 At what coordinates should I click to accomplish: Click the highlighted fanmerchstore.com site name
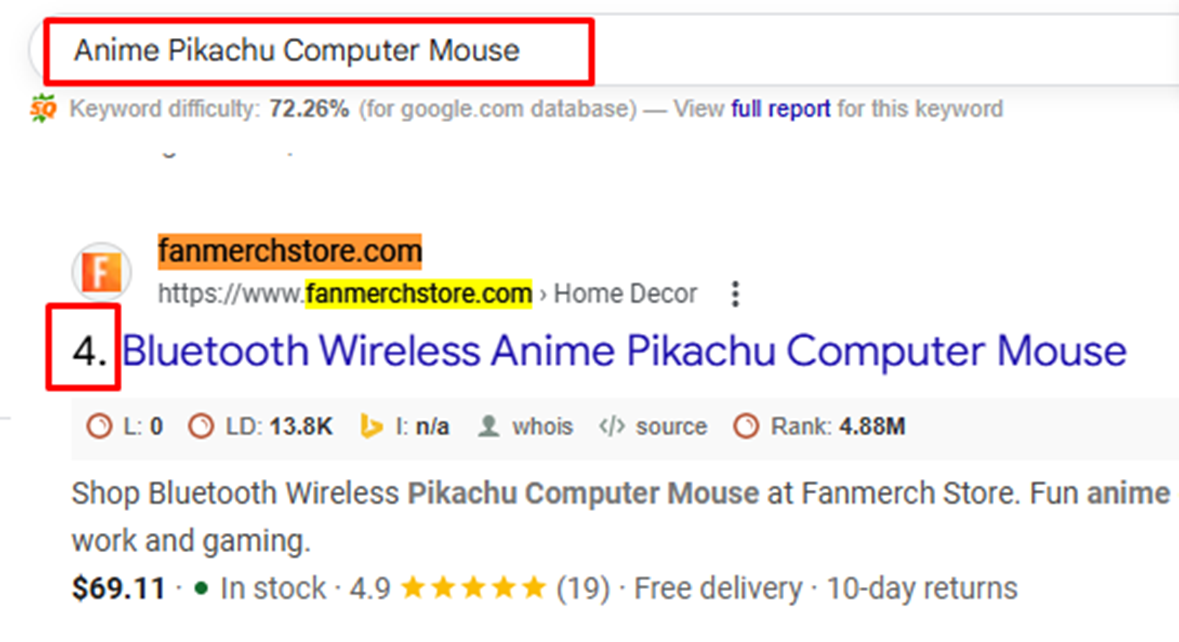coord(289,251)
